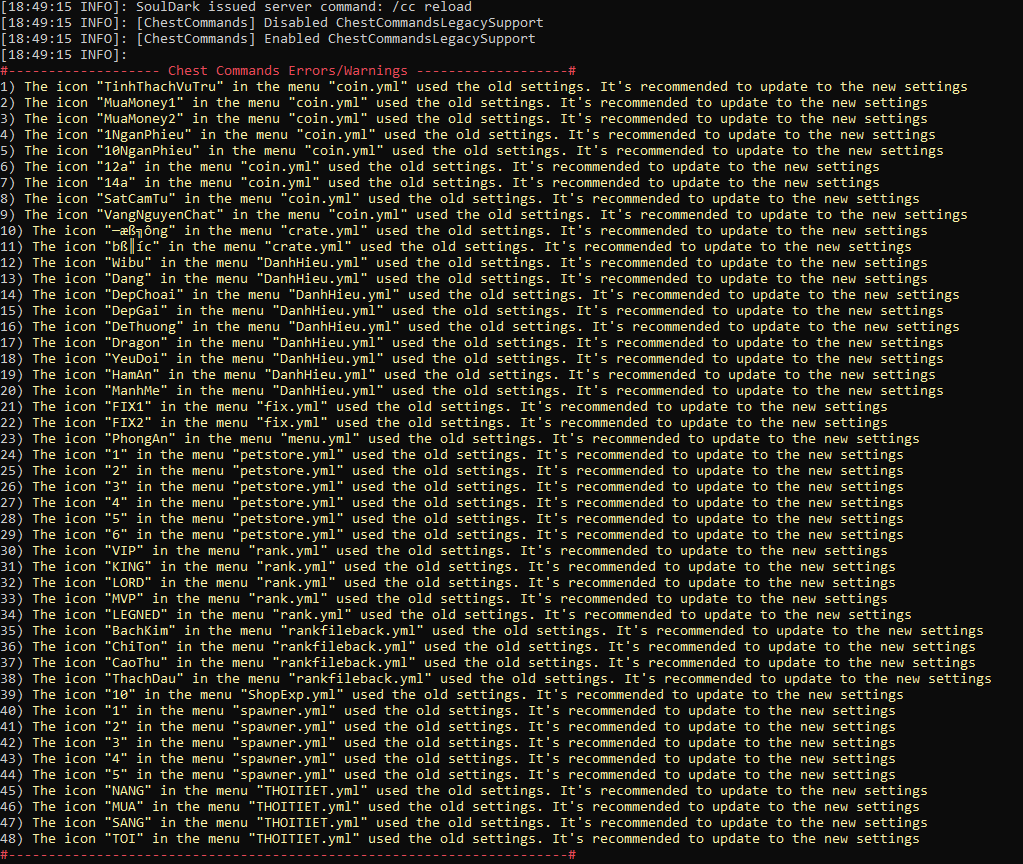Select the line mentioning icon "1NganPhieu"

point(468,134)
